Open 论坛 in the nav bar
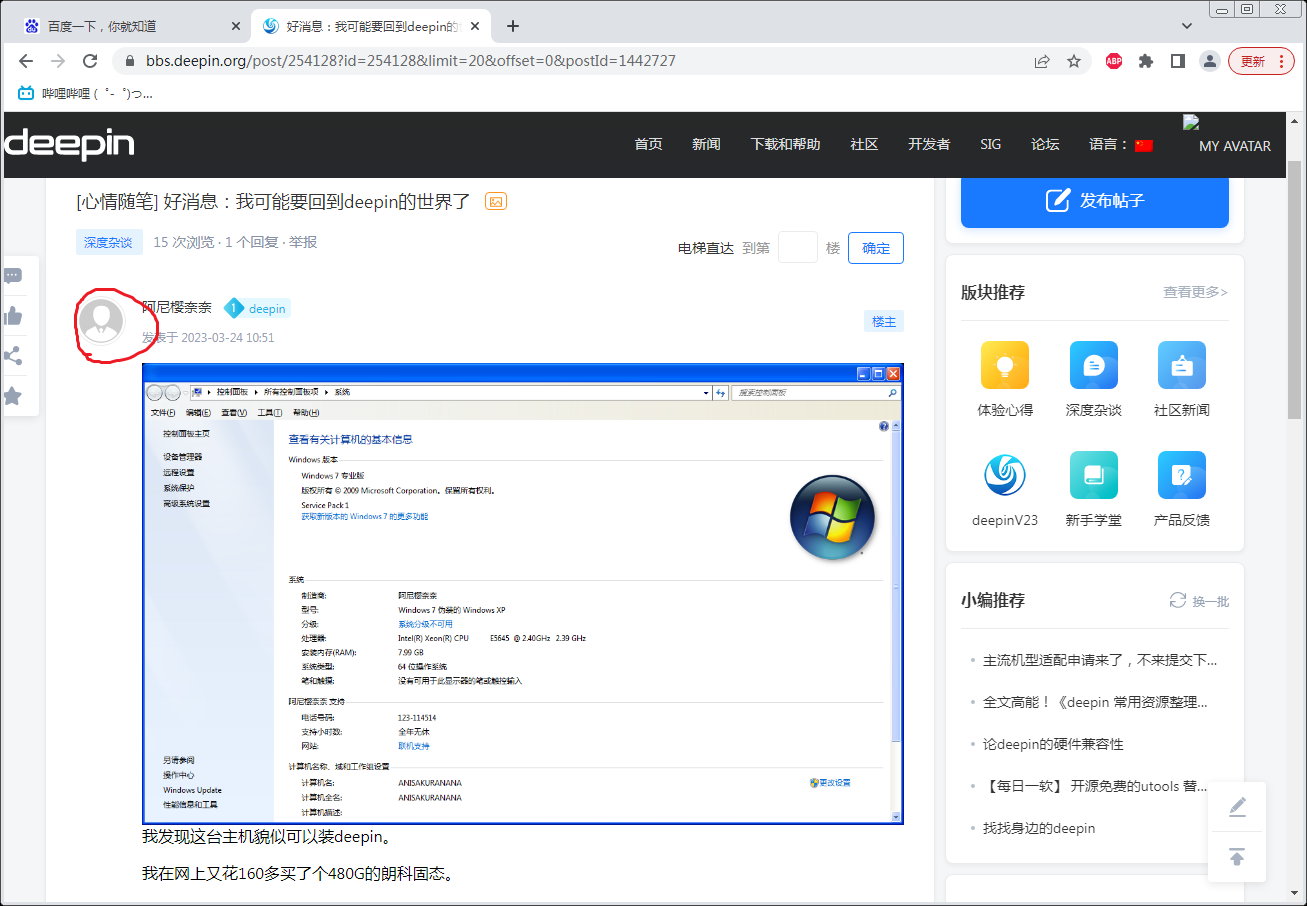This screenshot has height=906, width=1307. [1045, 145]
